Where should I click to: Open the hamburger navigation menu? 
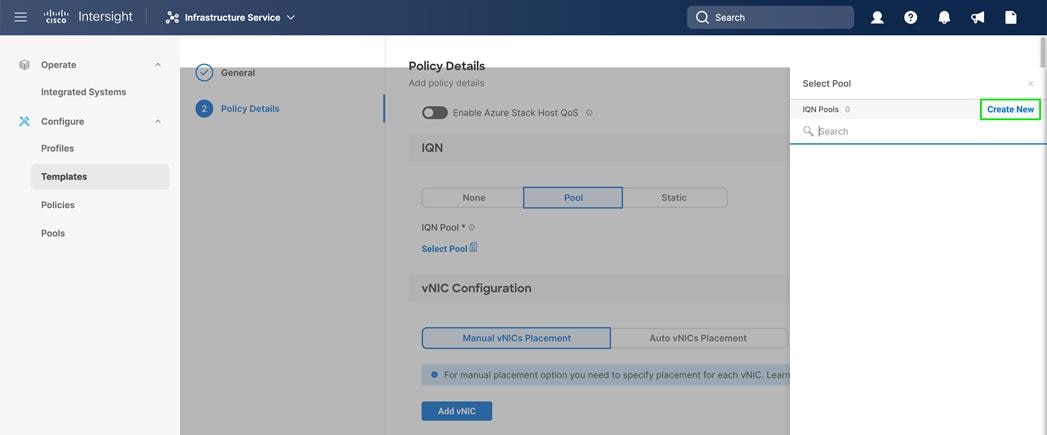pos(21,17)
